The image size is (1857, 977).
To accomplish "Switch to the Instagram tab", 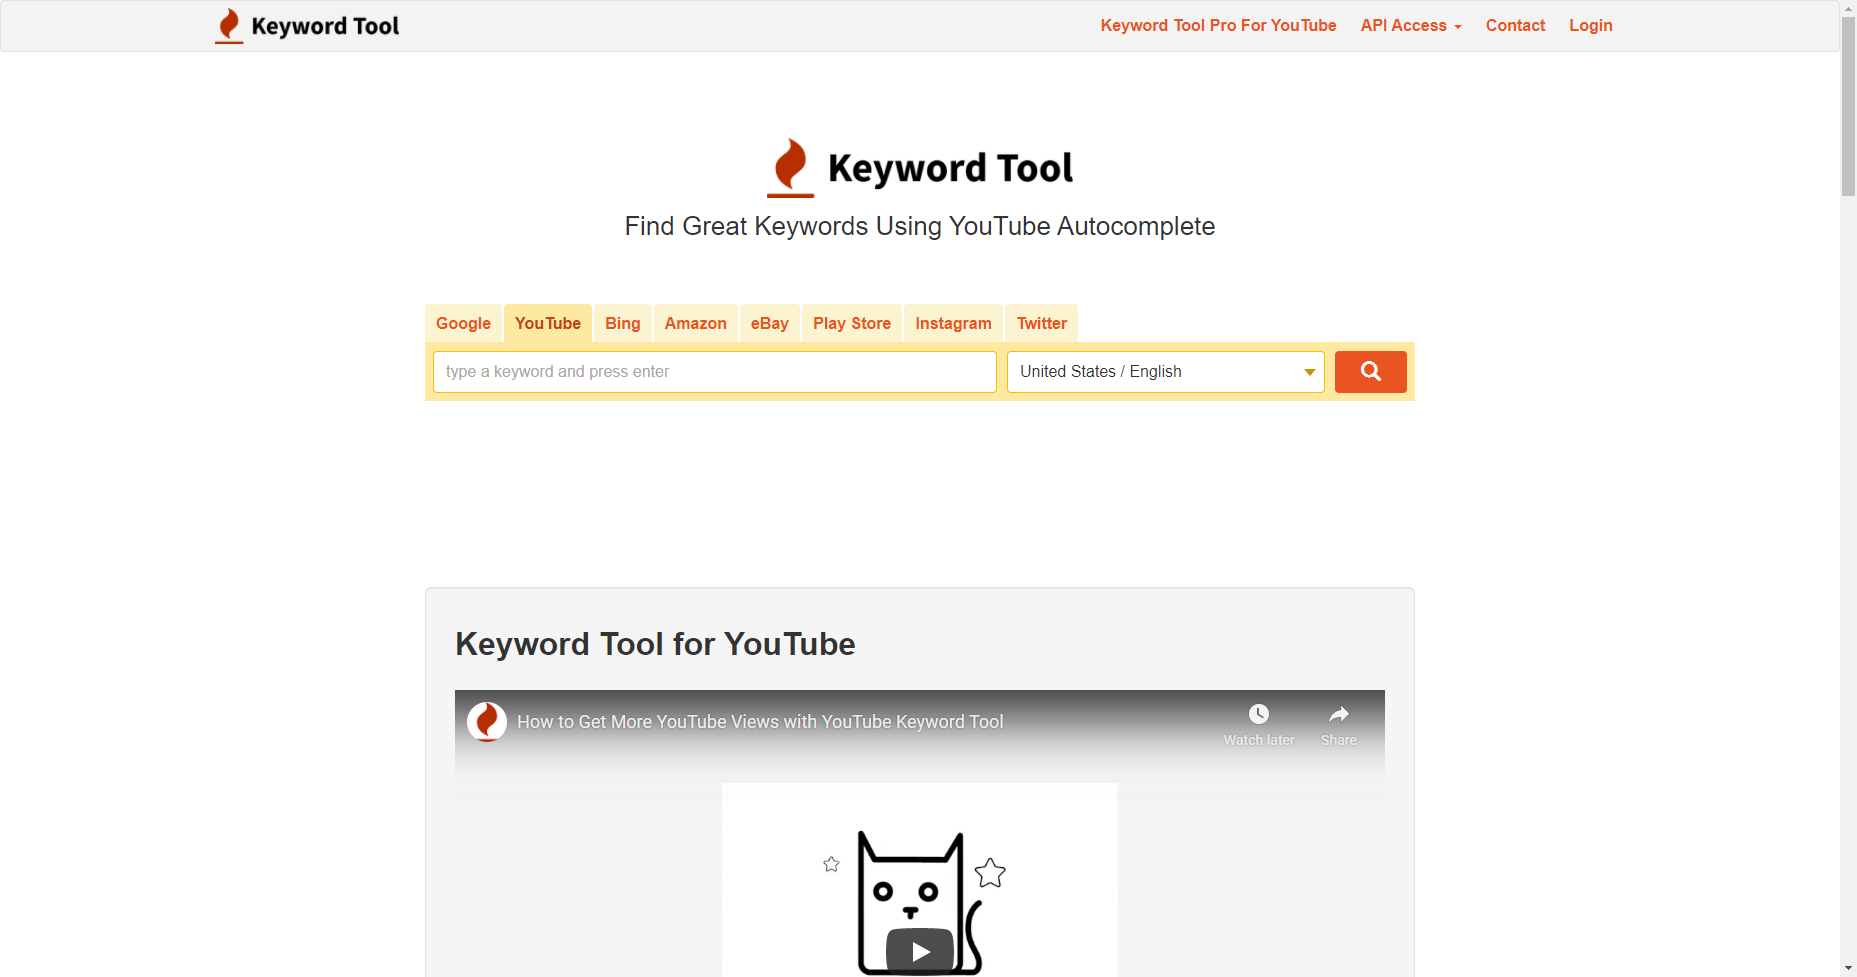I will [953, 323].
